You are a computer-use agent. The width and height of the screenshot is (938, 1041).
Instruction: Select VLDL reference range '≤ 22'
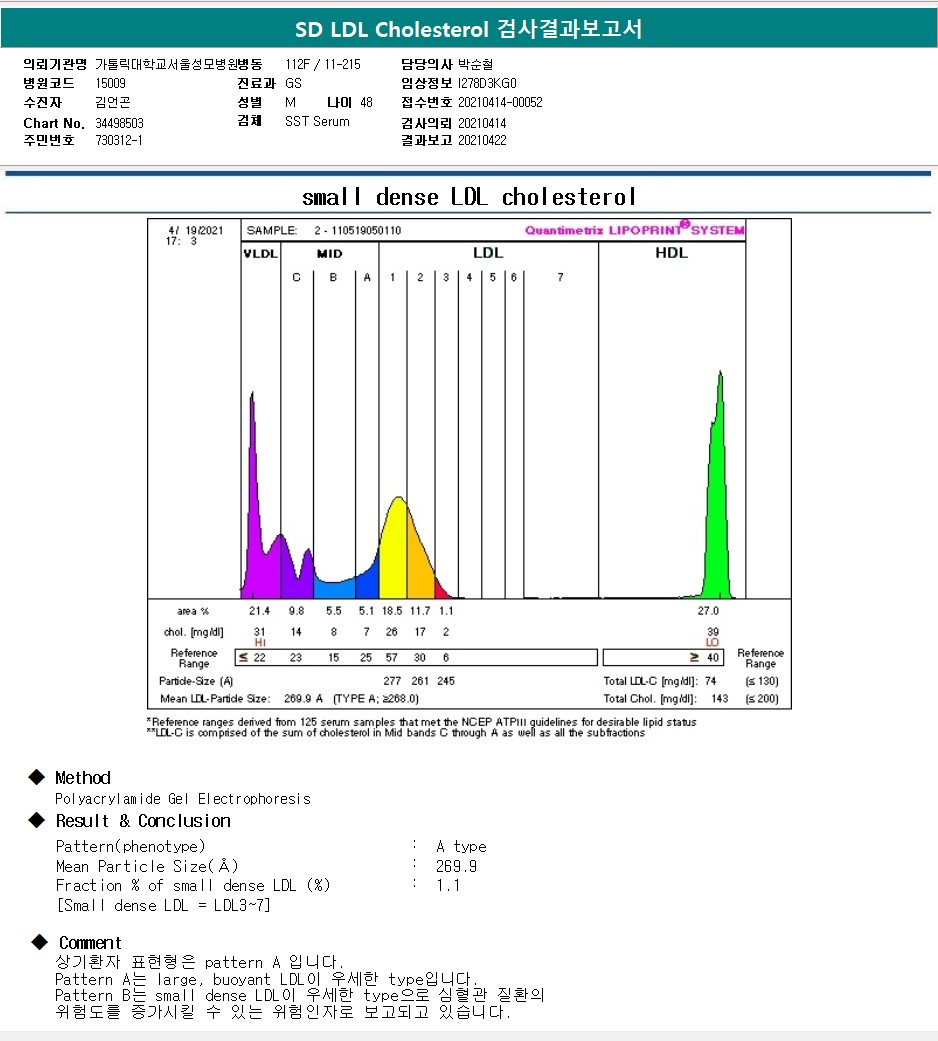coord(252,657)
